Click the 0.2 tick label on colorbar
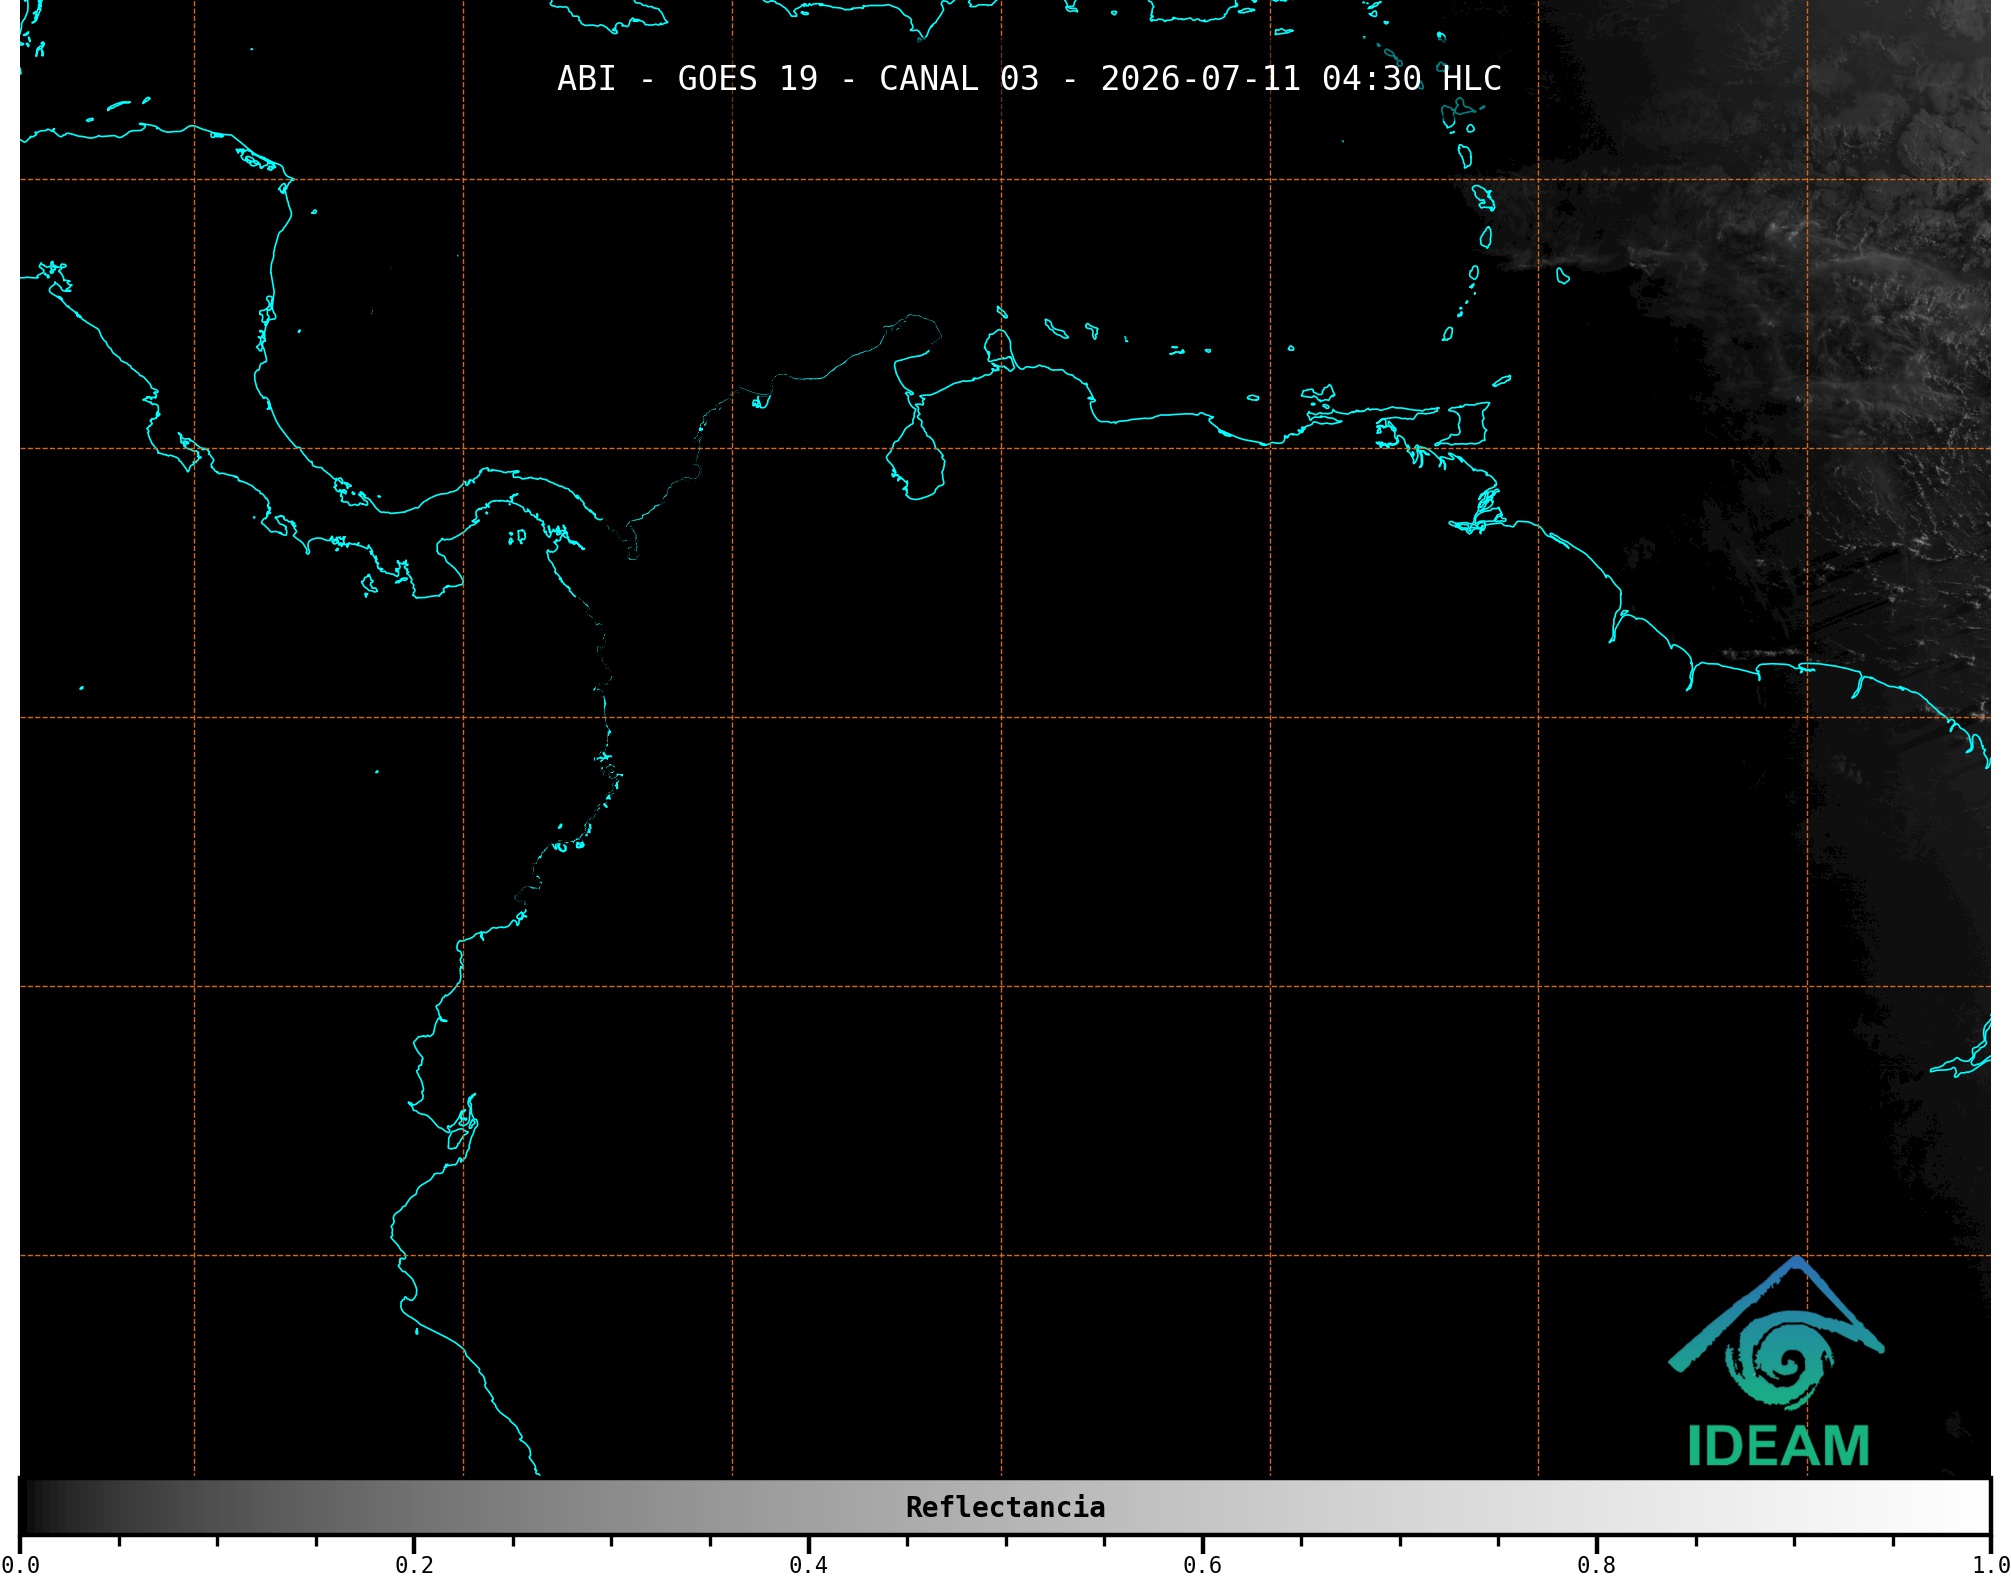Viewport: 2011px width, 1577px height. tap(414, 1565)
